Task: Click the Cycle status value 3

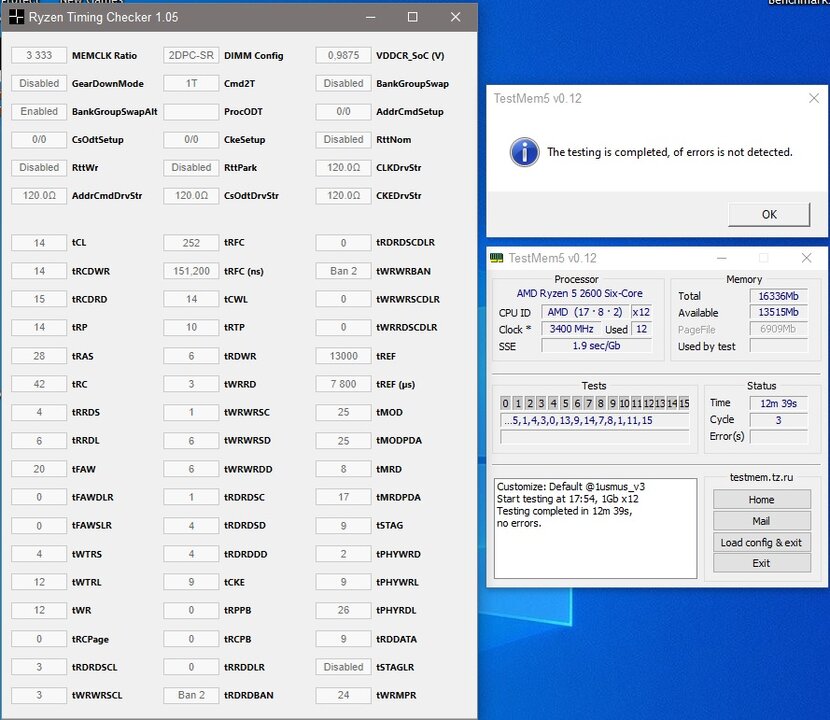Action: 778,420
